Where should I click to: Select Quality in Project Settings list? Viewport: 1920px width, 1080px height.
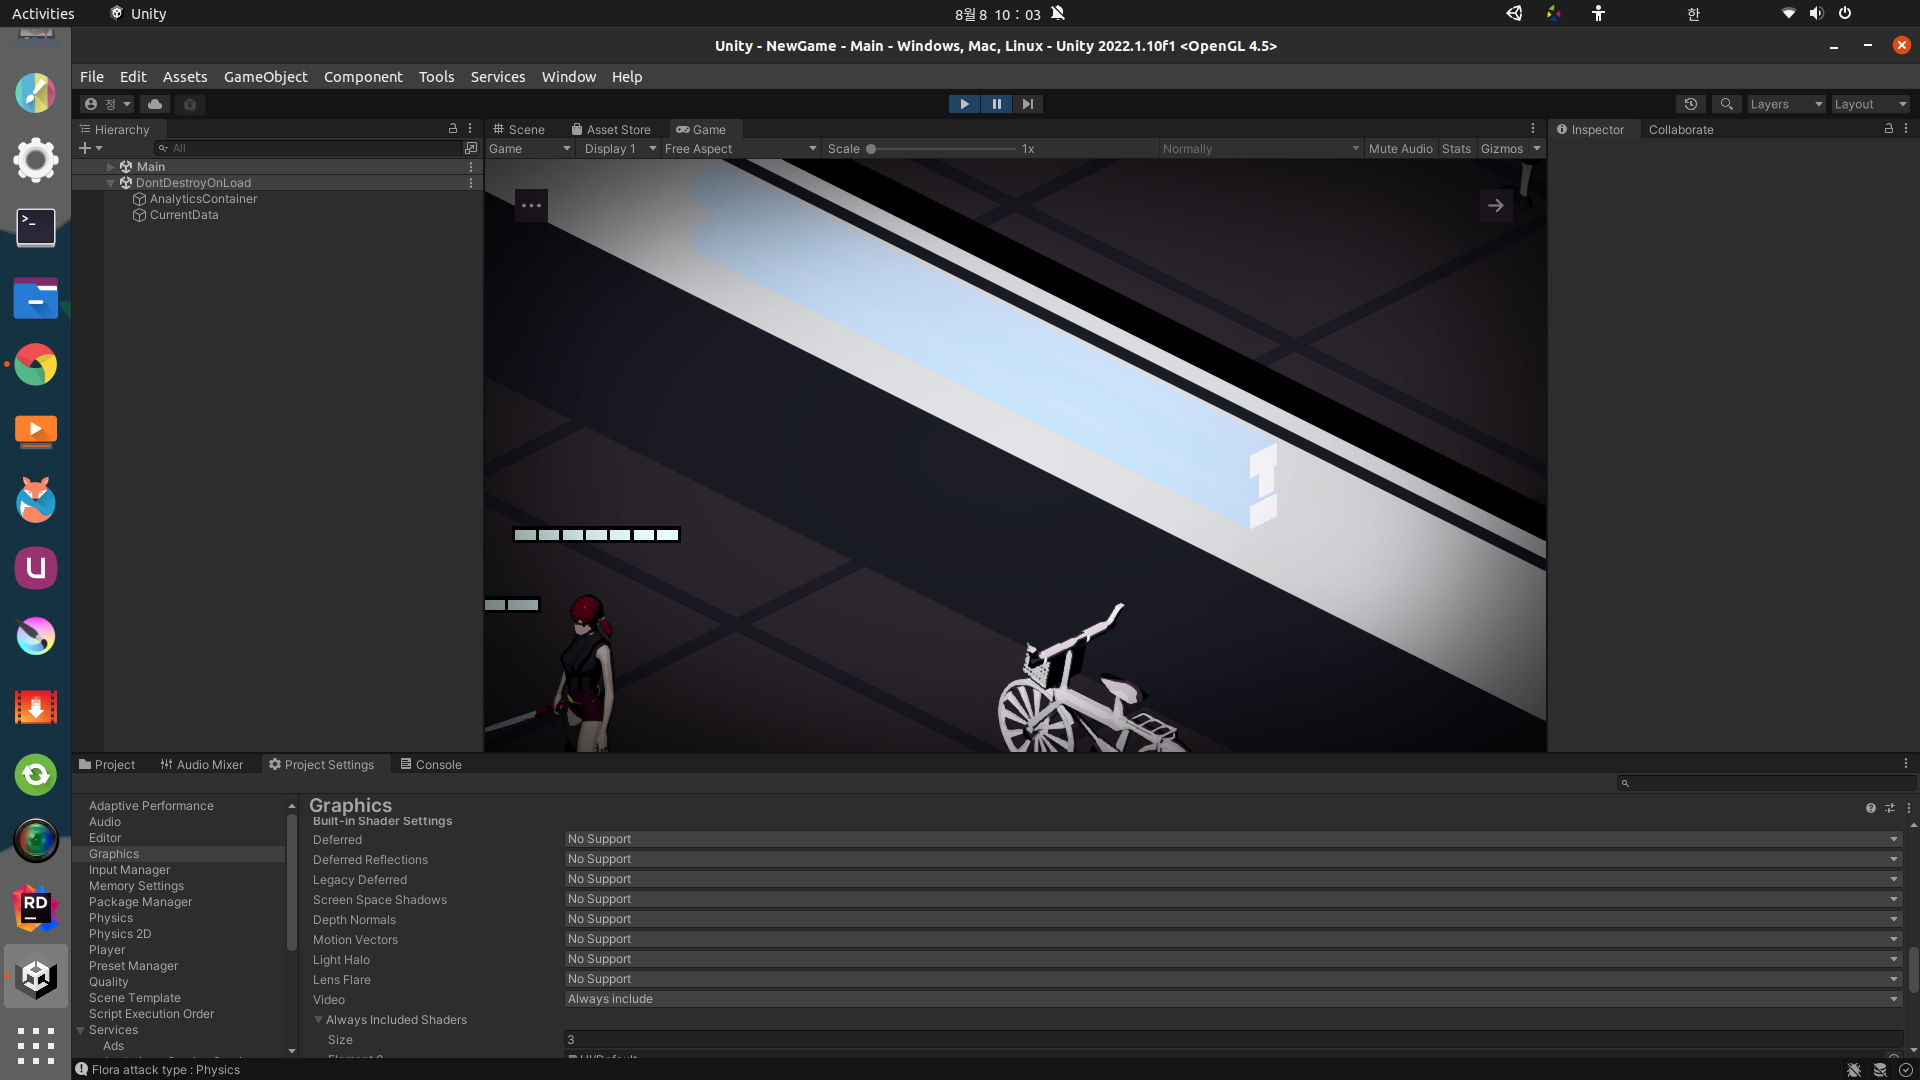click(109, 982)
